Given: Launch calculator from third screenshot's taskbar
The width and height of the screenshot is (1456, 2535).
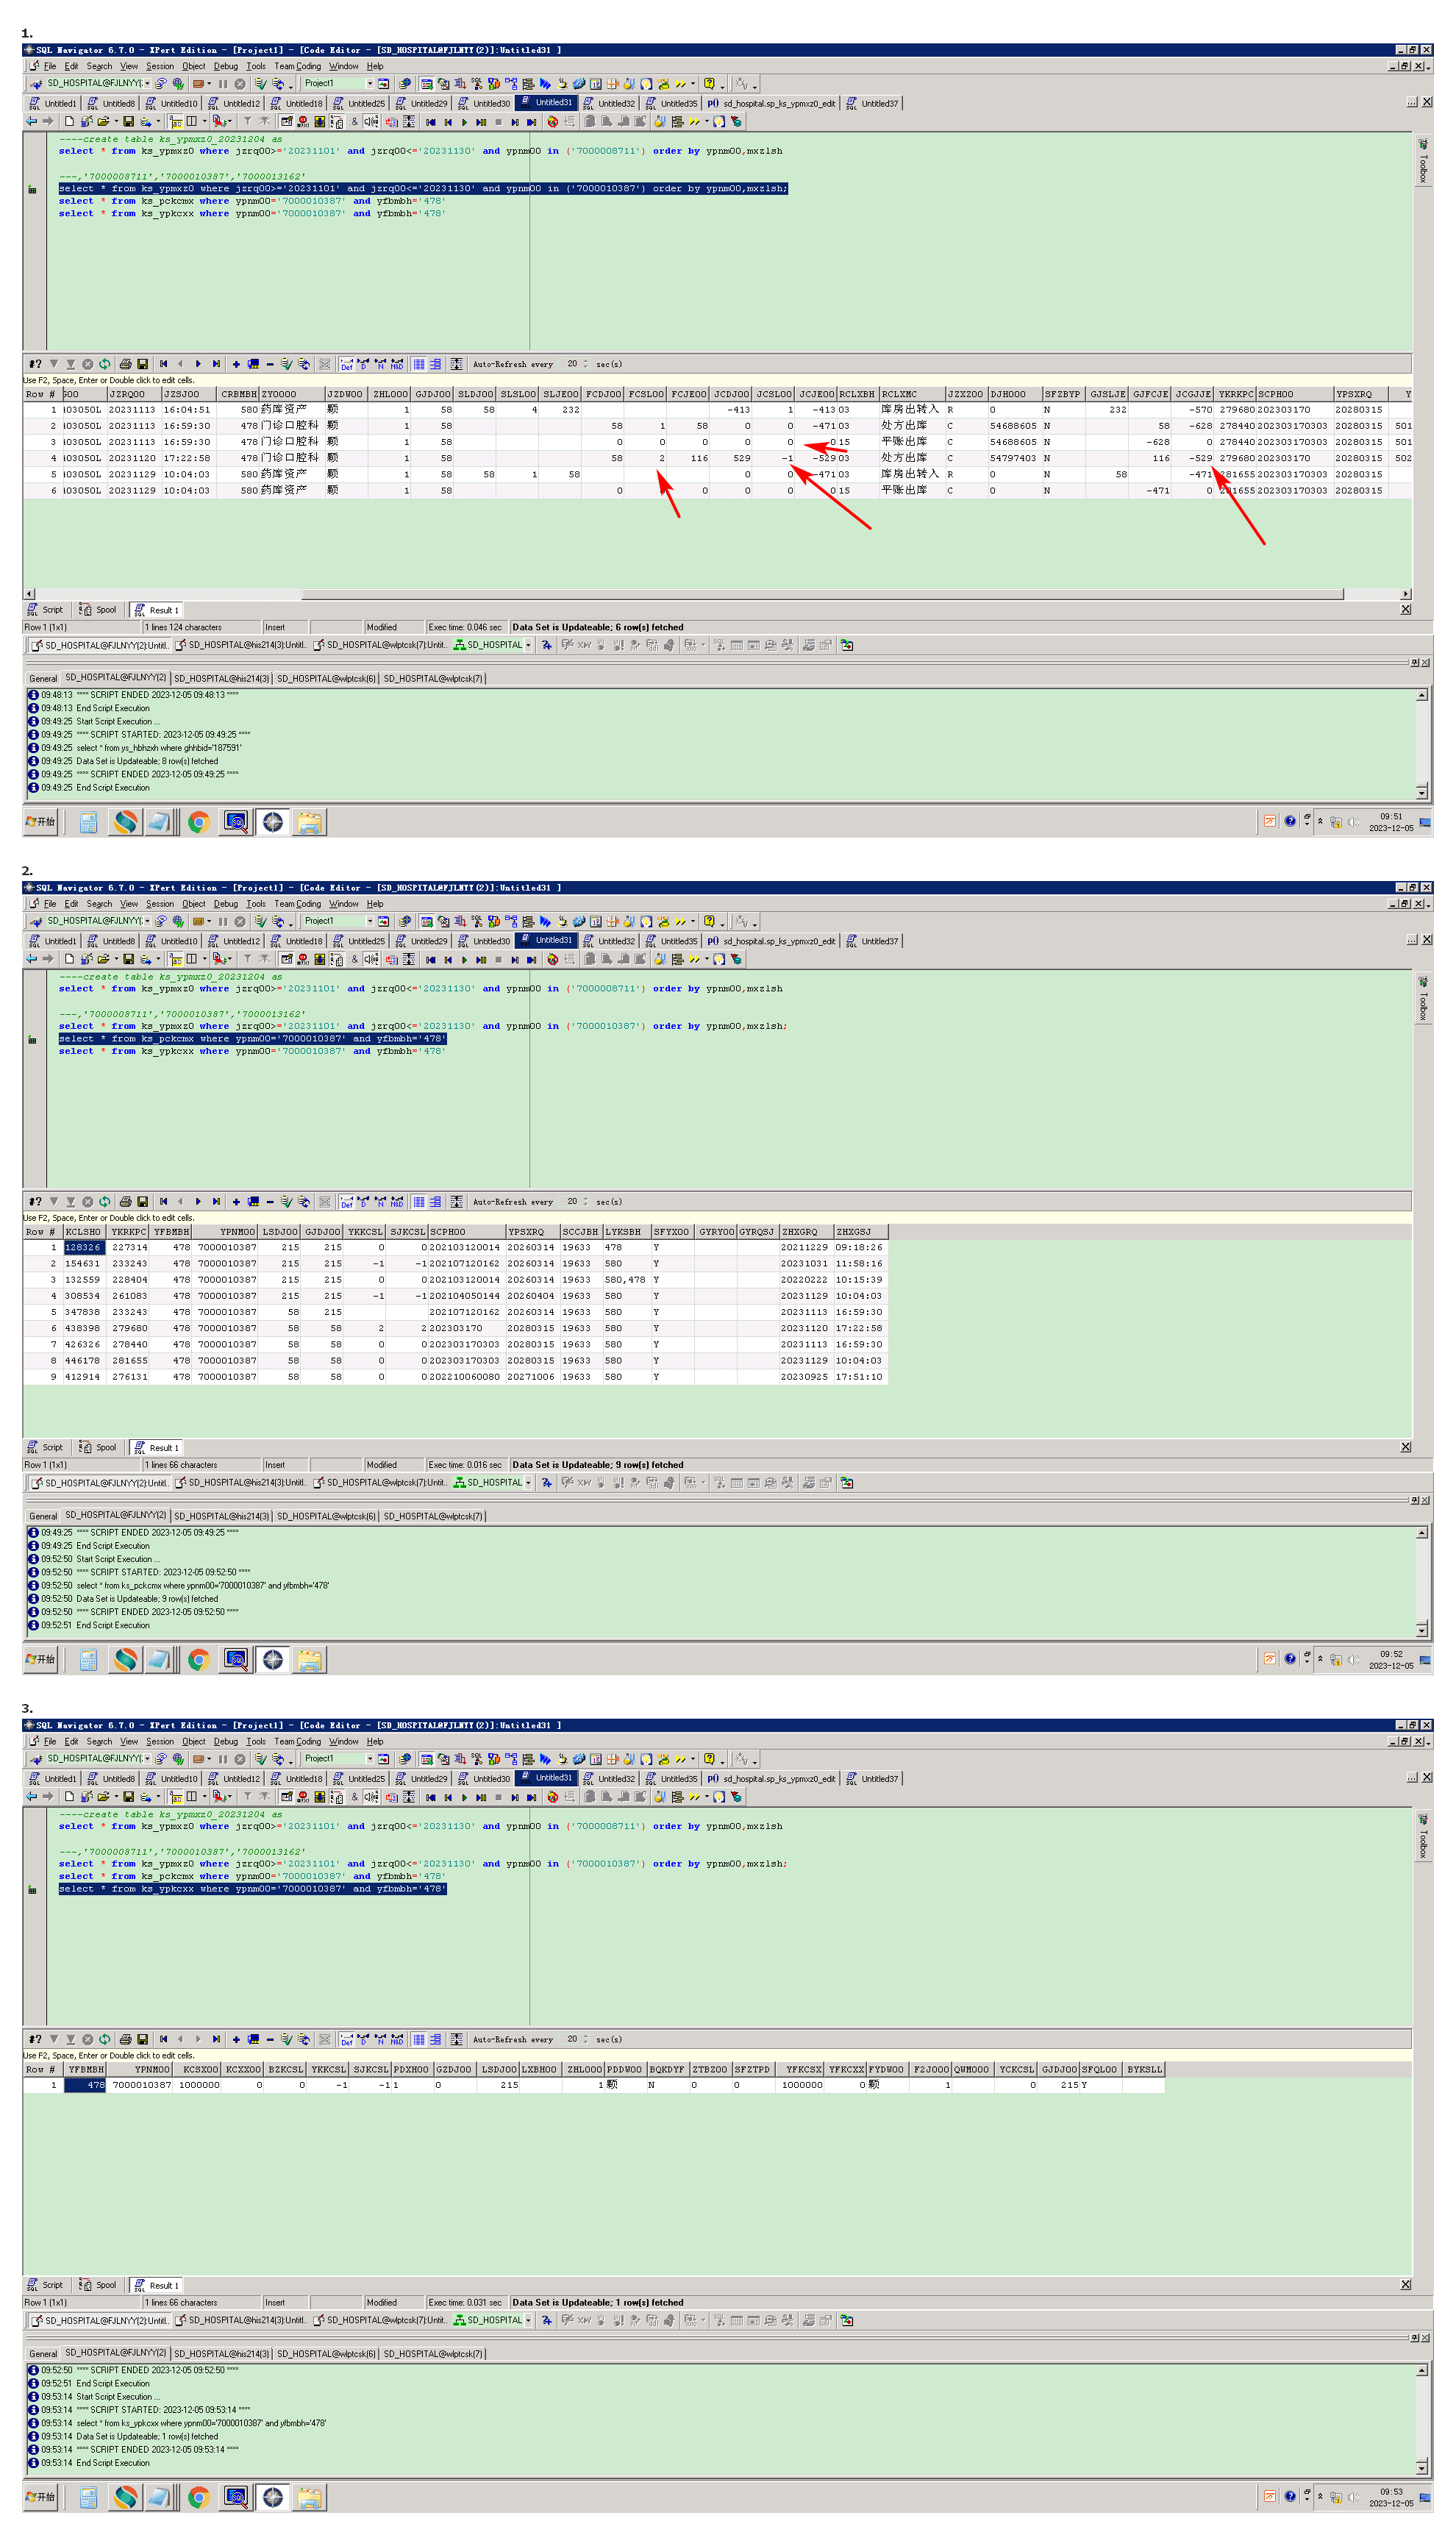Looking at the screenshot, I should point(88,2497).
